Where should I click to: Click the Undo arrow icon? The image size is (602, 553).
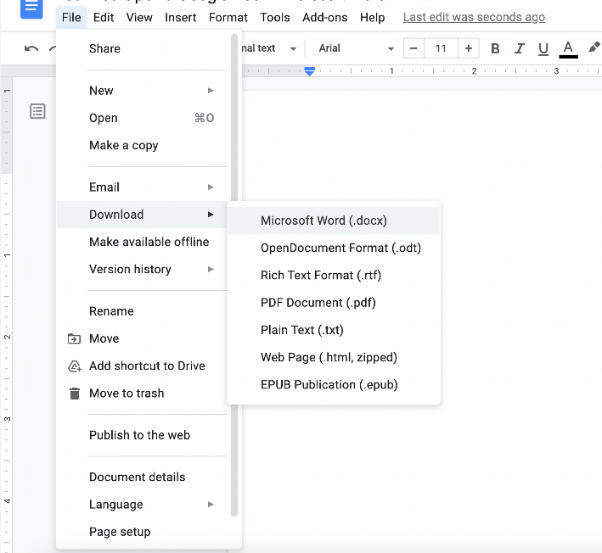pyautogui.click(x=31, y=48)
